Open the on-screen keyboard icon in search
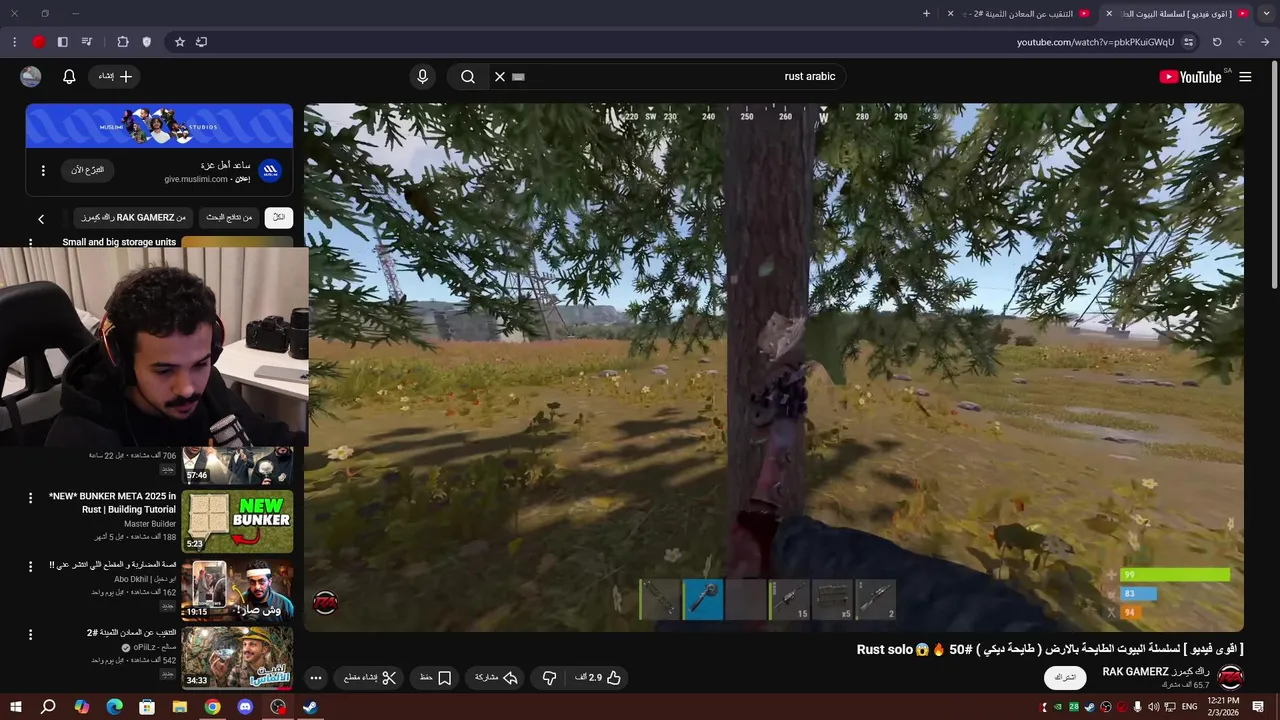 coord(518,77)
